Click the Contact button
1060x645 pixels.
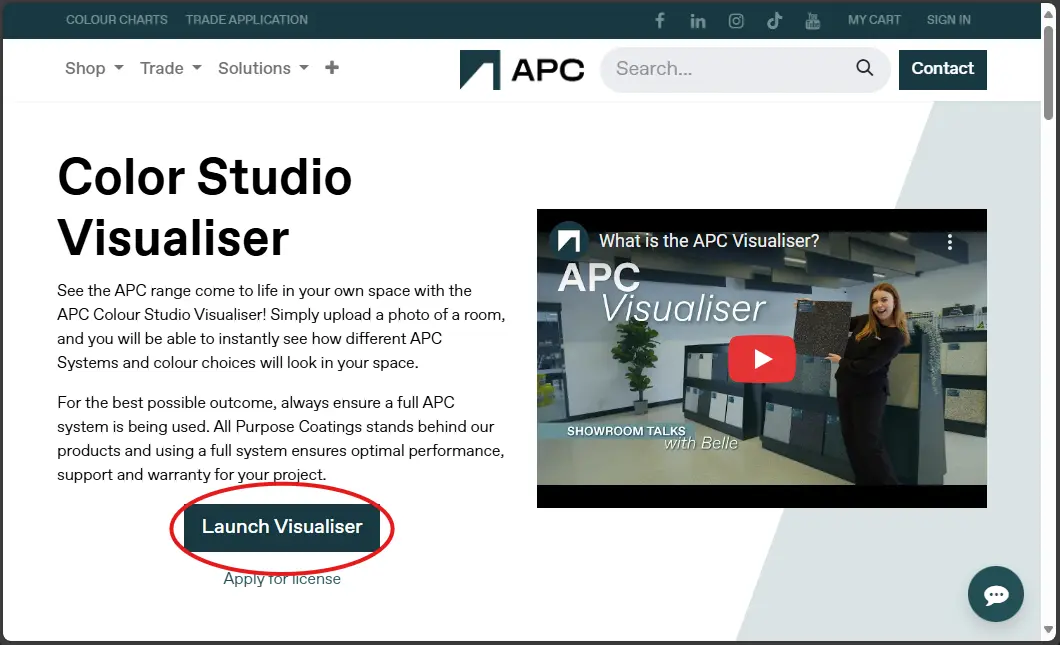pos(942,70)
